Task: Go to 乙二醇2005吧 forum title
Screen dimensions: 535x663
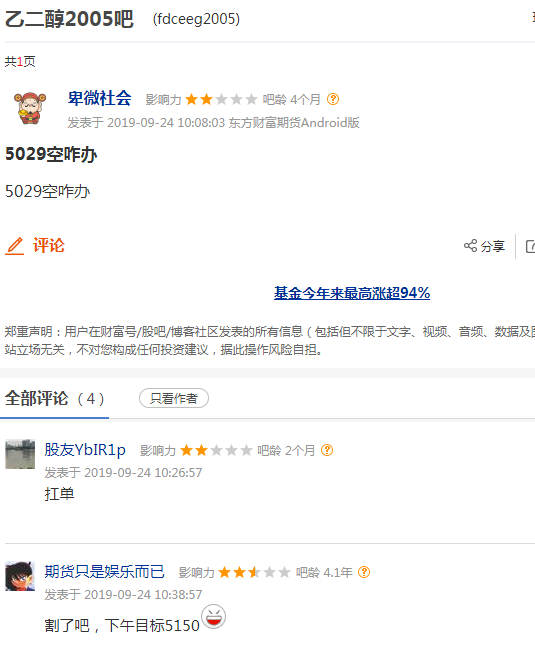Action: tap(69, 19)
